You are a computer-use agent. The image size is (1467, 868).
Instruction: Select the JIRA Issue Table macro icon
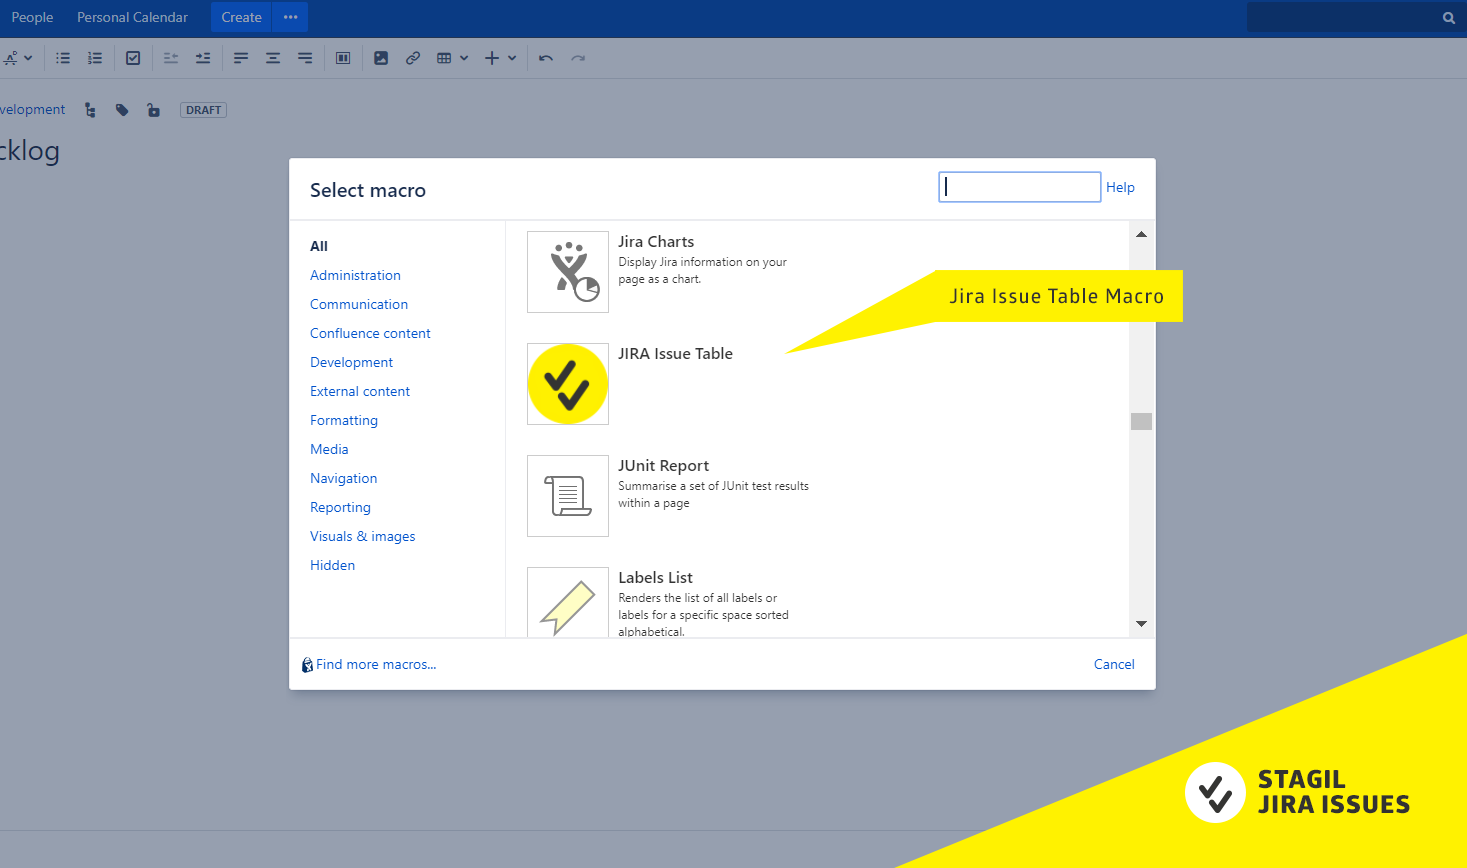click(x=568, y=384)
